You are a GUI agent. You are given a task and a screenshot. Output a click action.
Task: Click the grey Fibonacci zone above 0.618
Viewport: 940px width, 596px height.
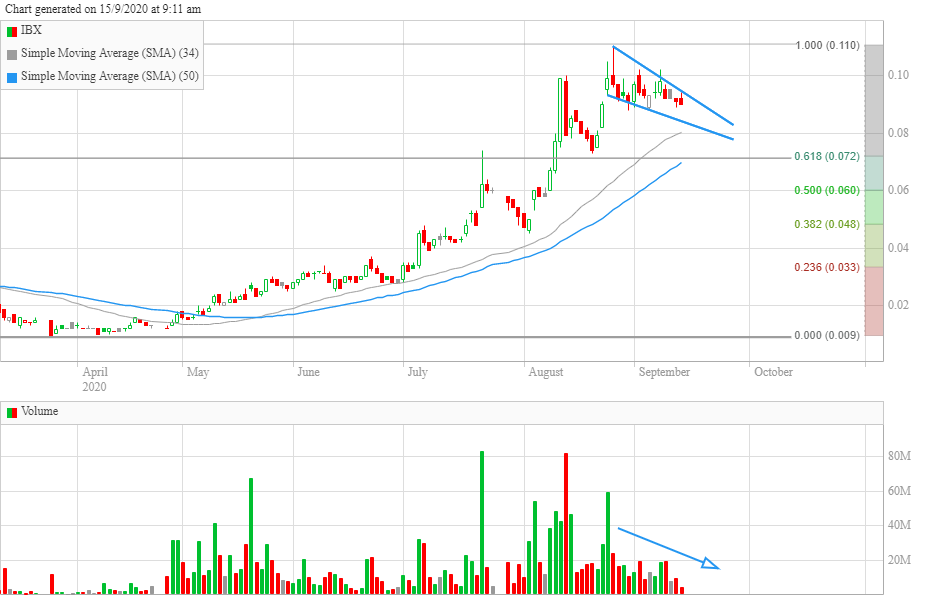(874, 101)
